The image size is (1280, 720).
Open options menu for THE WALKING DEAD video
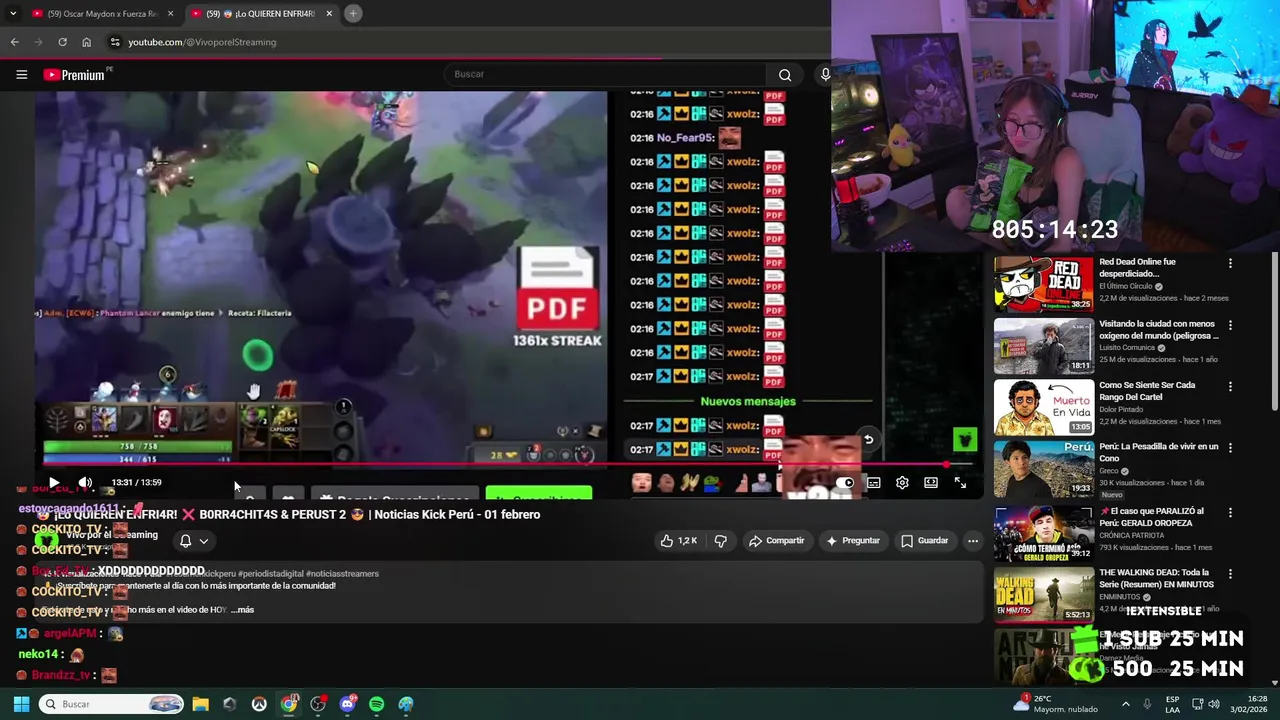(x=1230, y=574)
